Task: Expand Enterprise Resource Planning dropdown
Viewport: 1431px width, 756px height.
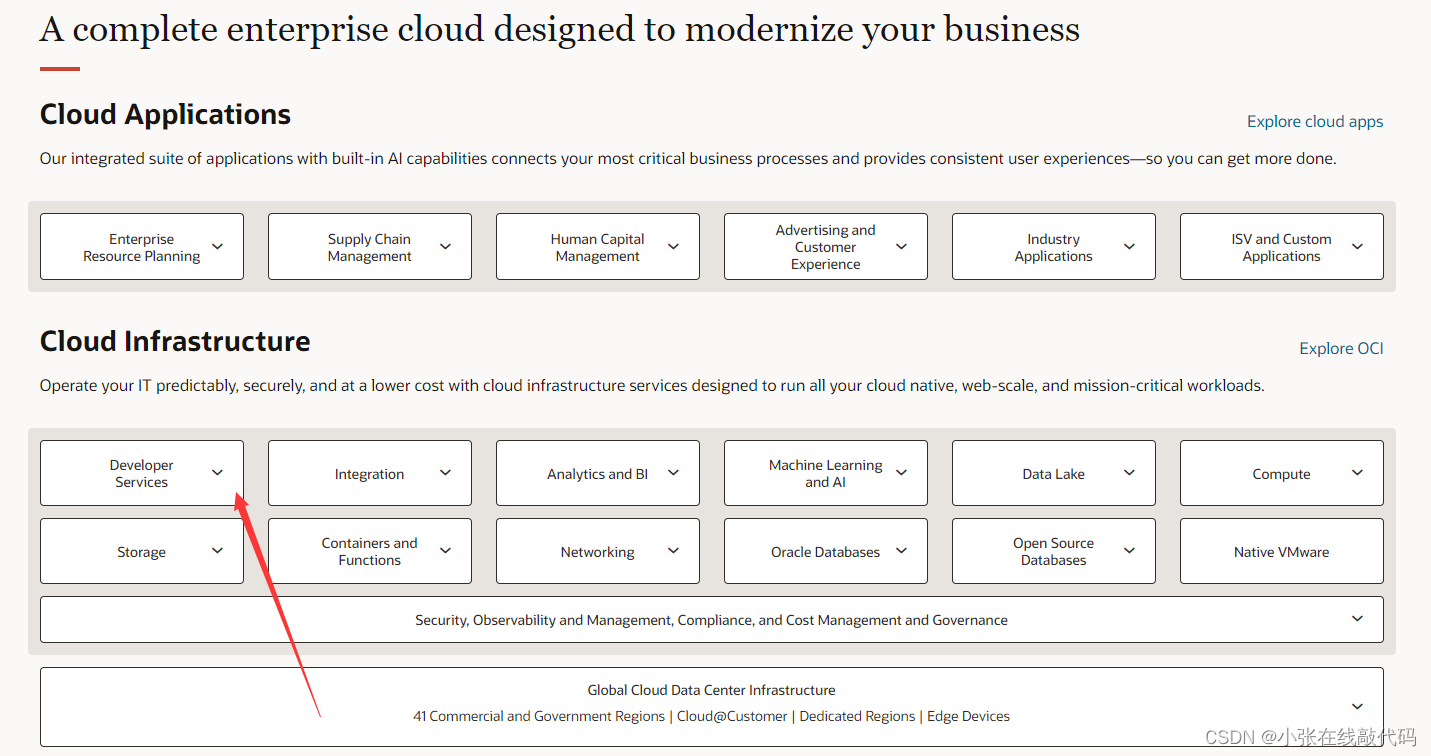Action: click(x=142, y=246)
